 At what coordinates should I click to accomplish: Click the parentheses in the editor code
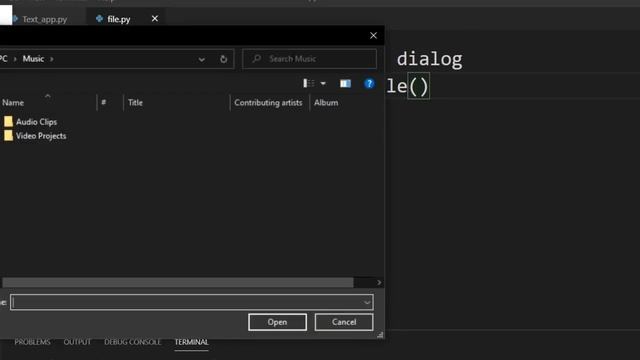[418, 86]
